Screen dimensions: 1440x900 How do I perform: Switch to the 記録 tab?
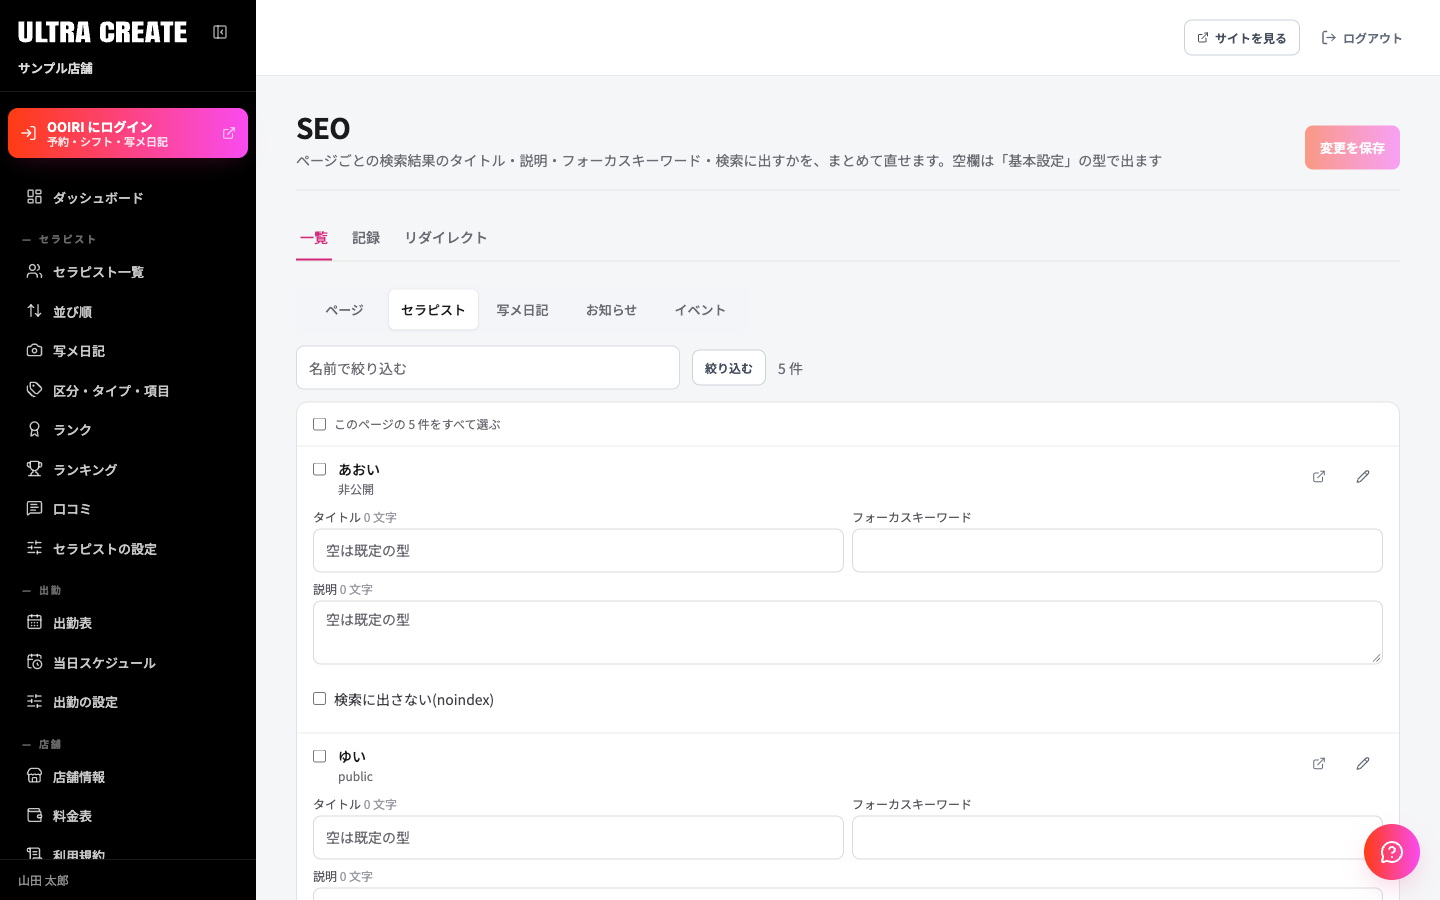coord(366,238)
